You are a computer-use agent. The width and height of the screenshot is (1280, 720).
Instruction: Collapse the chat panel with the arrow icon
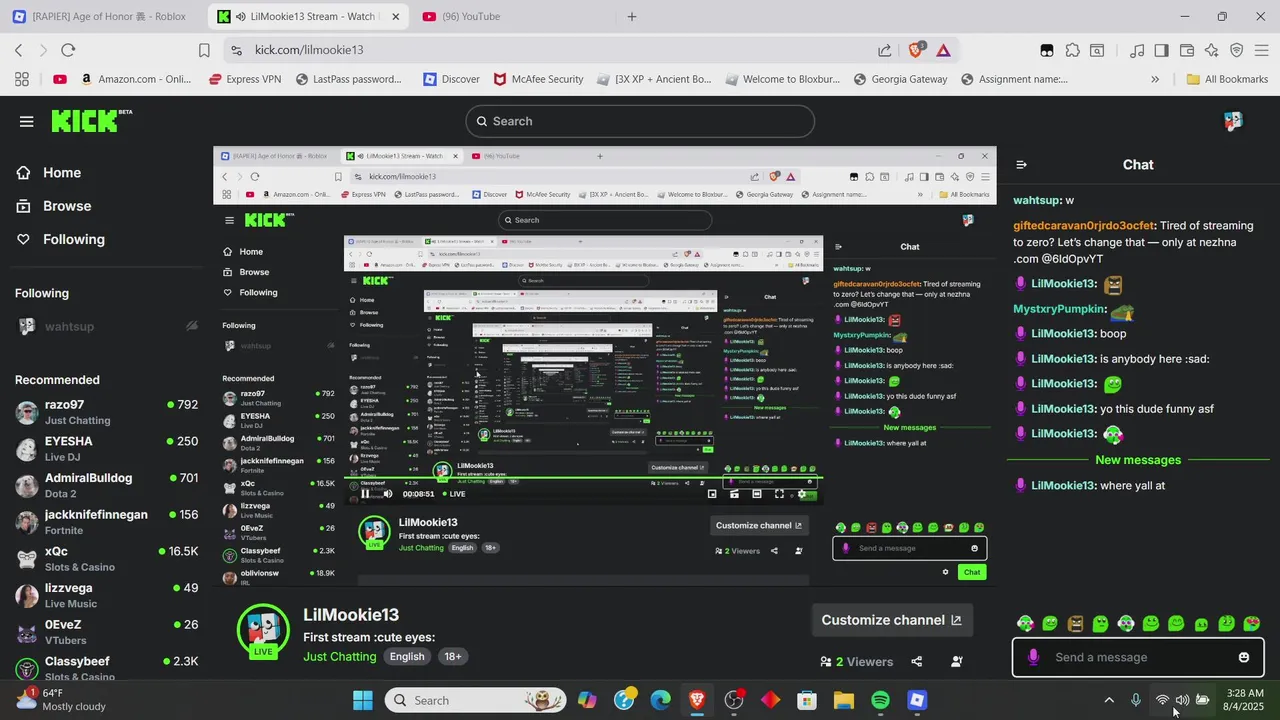pyautogui.click(x=1021, y=165)
